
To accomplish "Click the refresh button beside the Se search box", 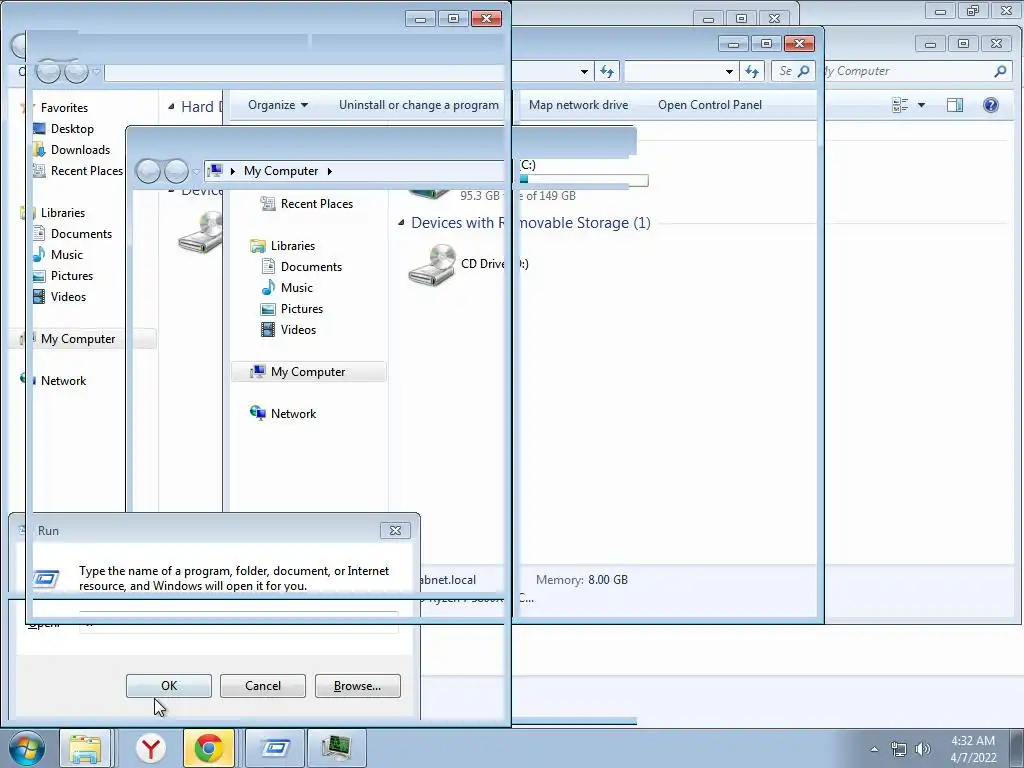I will (x=752, y=71).
